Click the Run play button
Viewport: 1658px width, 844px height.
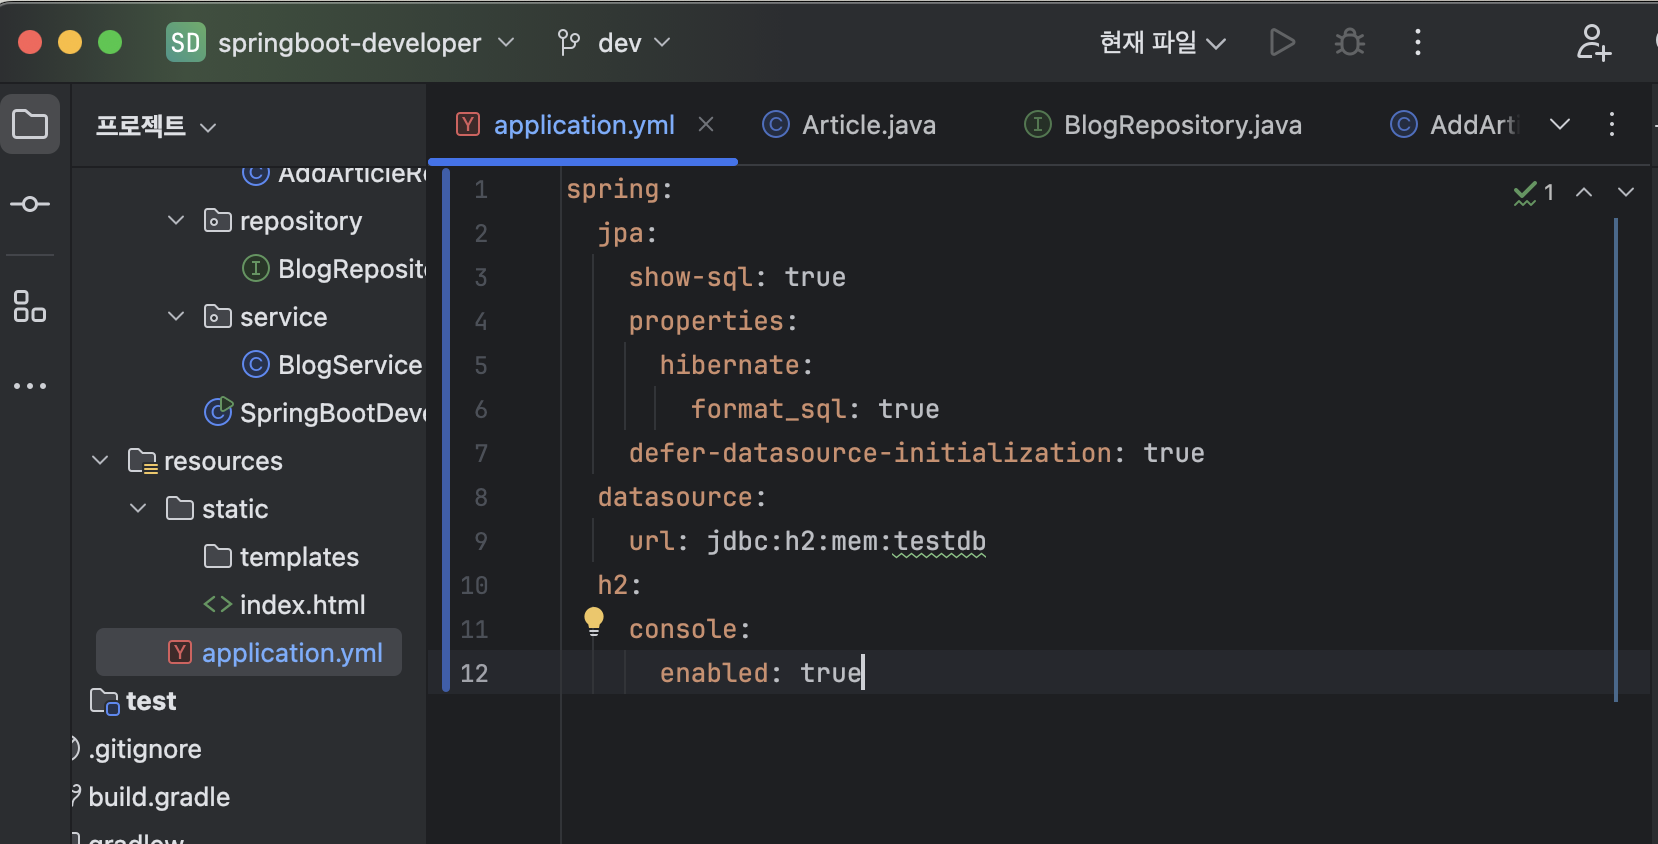coord(1282,42)
